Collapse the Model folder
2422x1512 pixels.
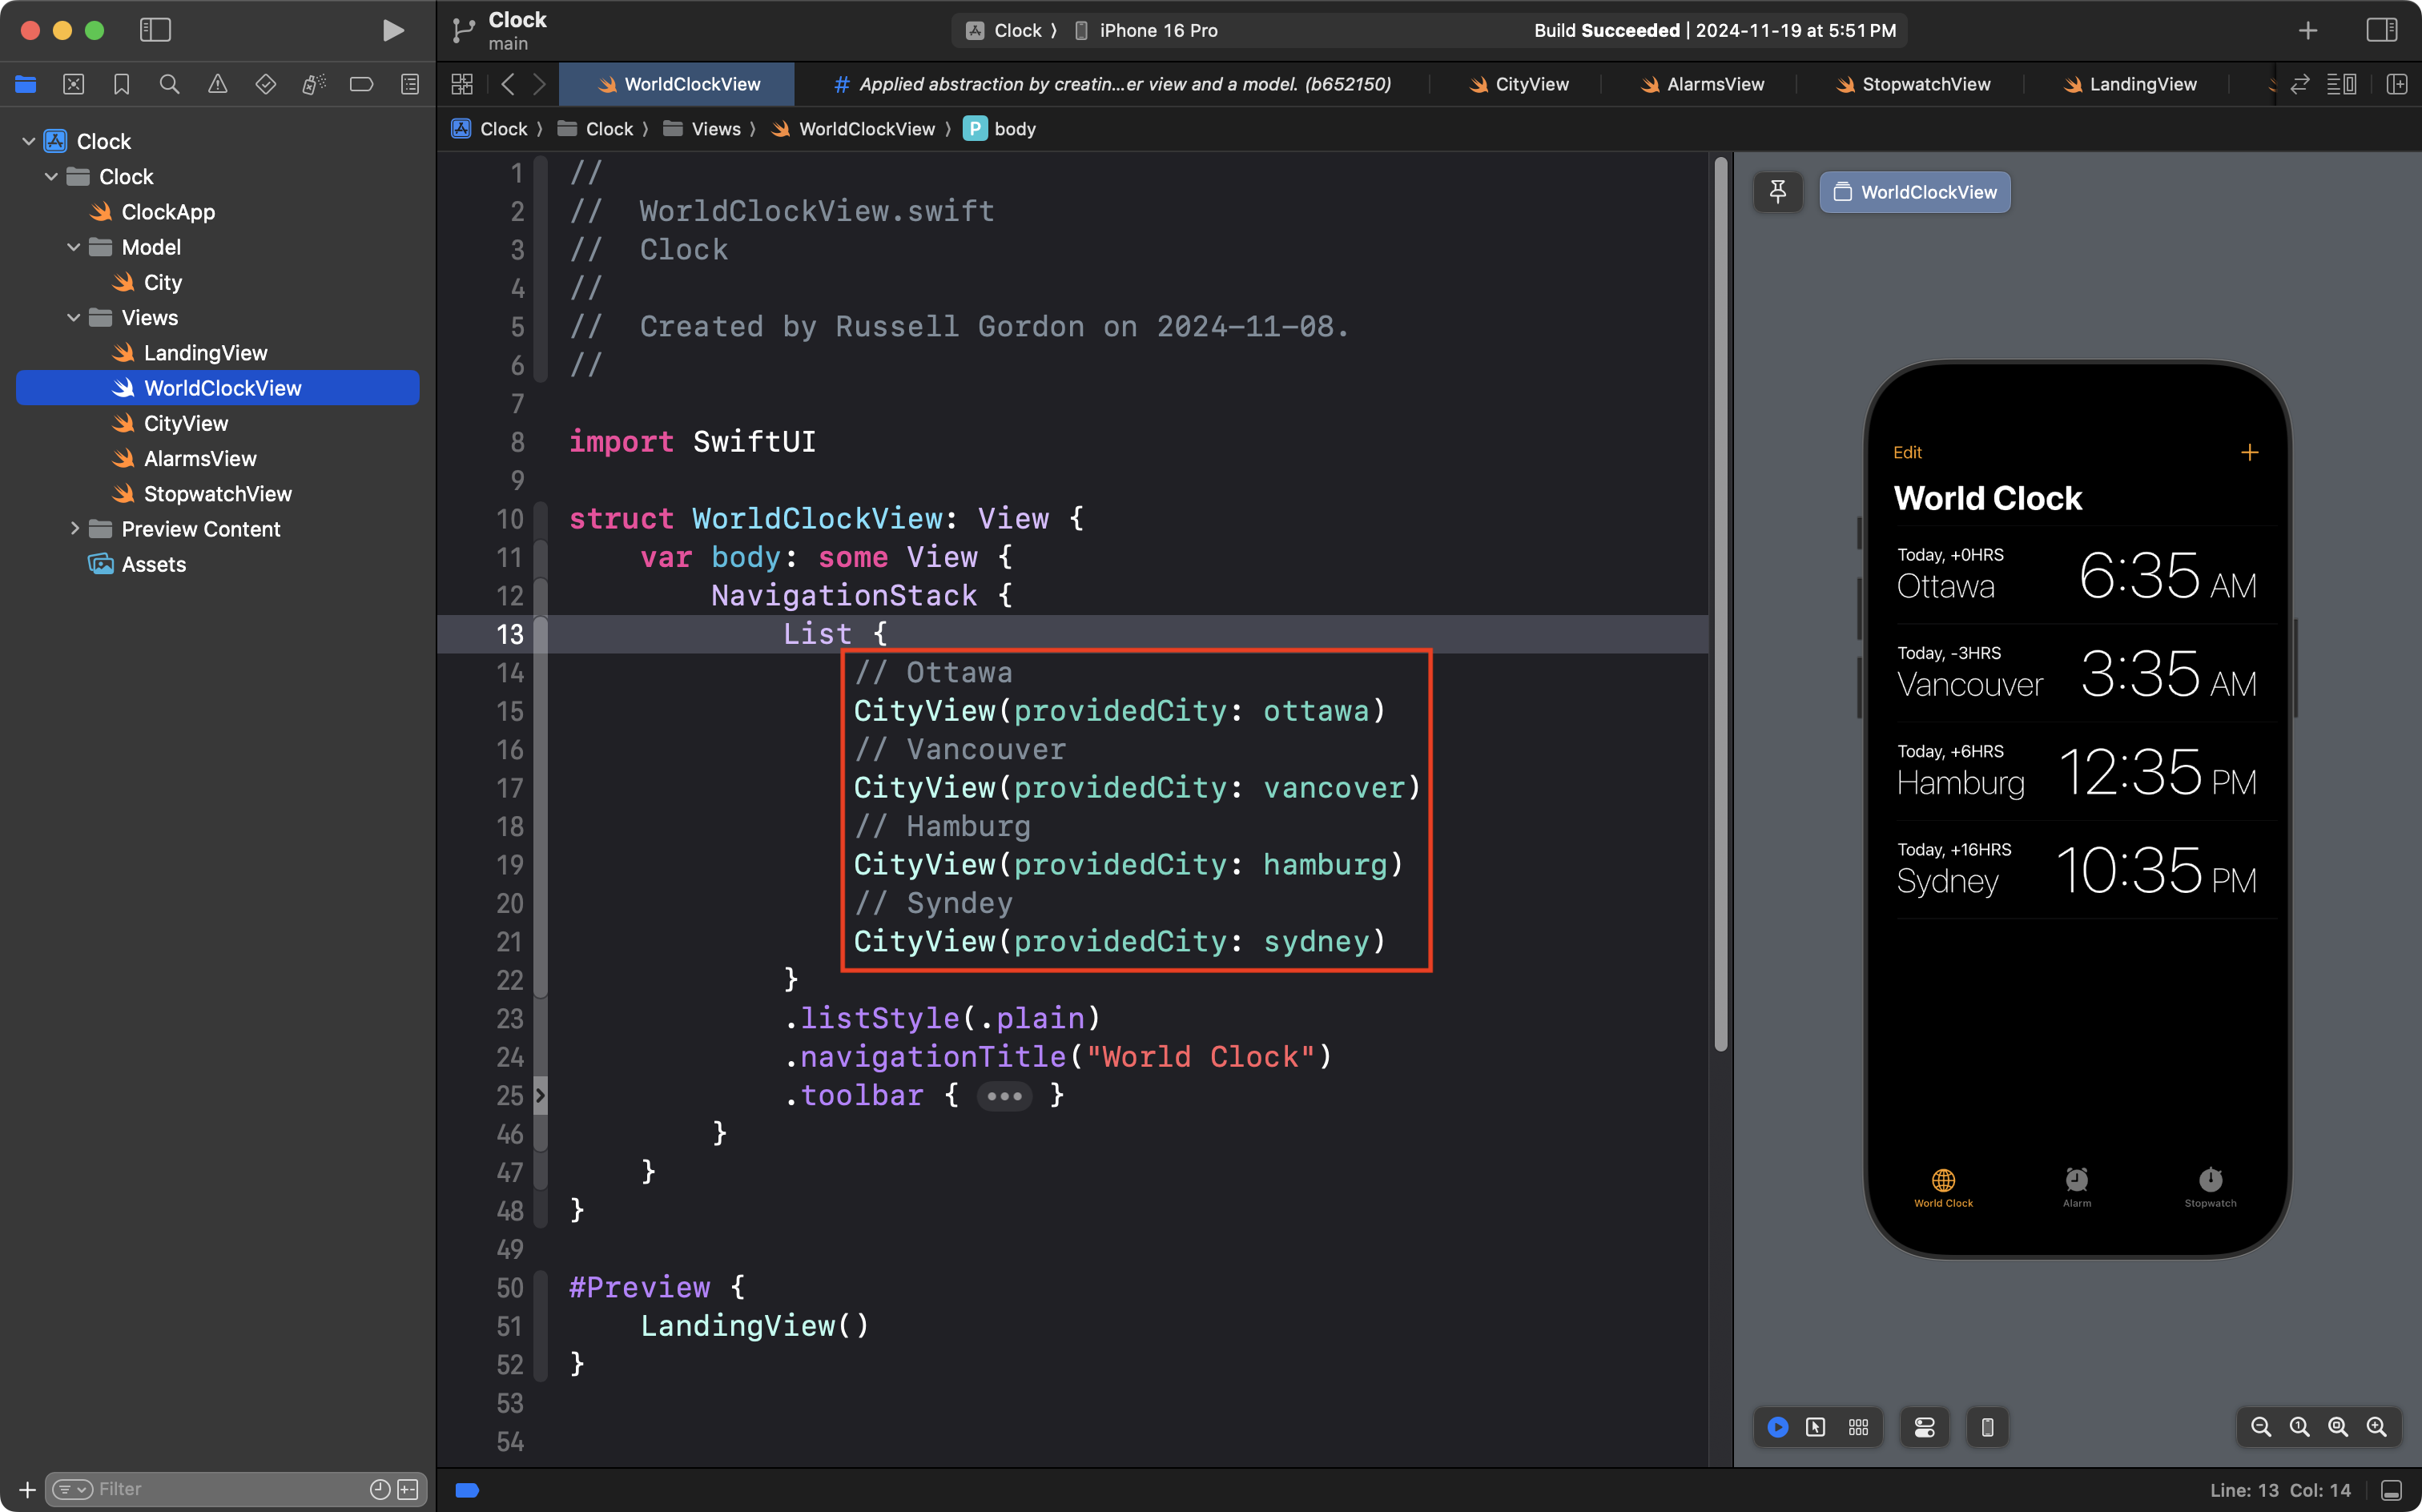click(x=73, y=247)
